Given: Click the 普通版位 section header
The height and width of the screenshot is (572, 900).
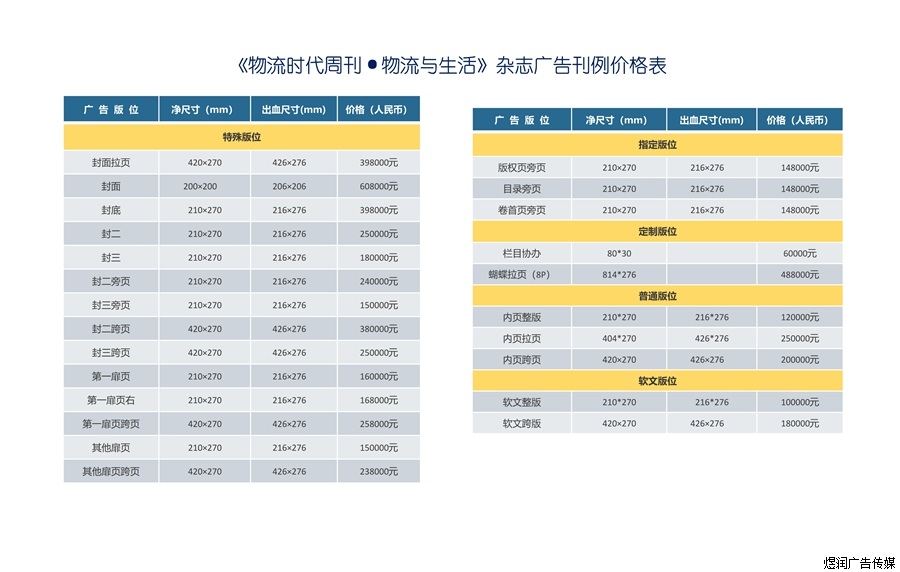Looking at the screenshot, I should [657, 296].
